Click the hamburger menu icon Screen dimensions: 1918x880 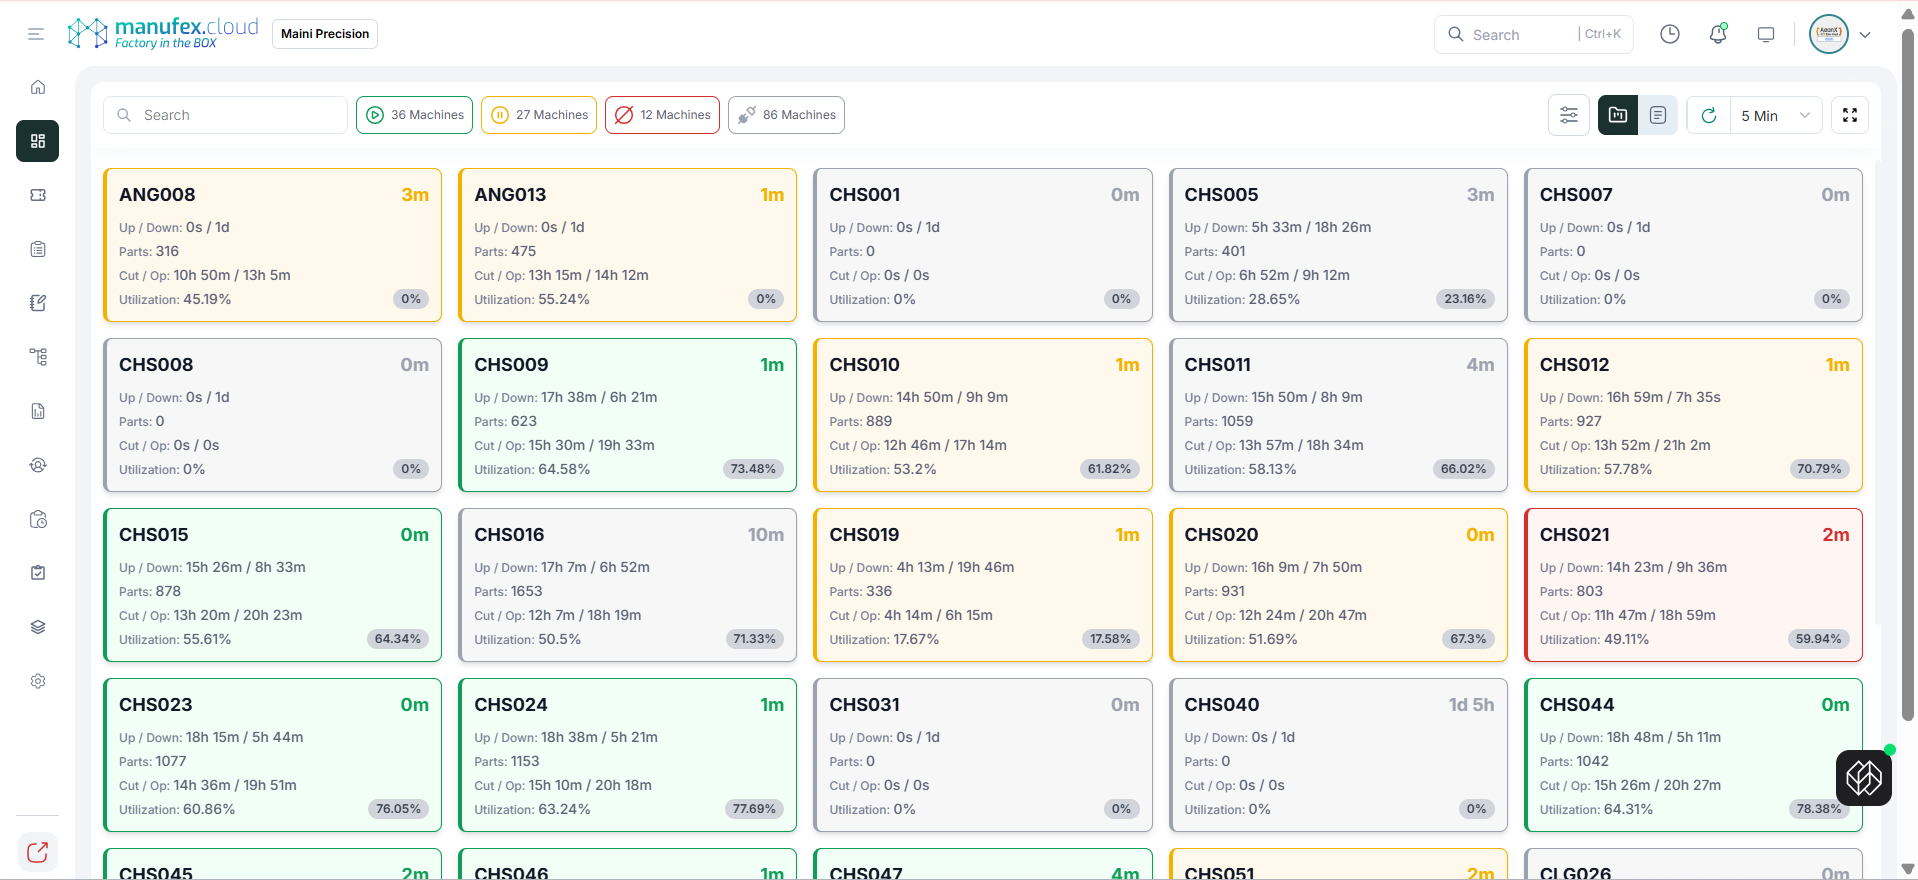tap(36, 34)
